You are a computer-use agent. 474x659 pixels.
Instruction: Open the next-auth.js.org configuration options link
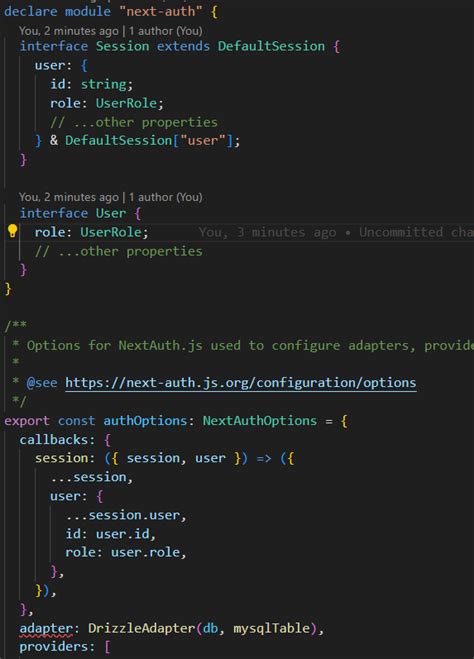241,382
